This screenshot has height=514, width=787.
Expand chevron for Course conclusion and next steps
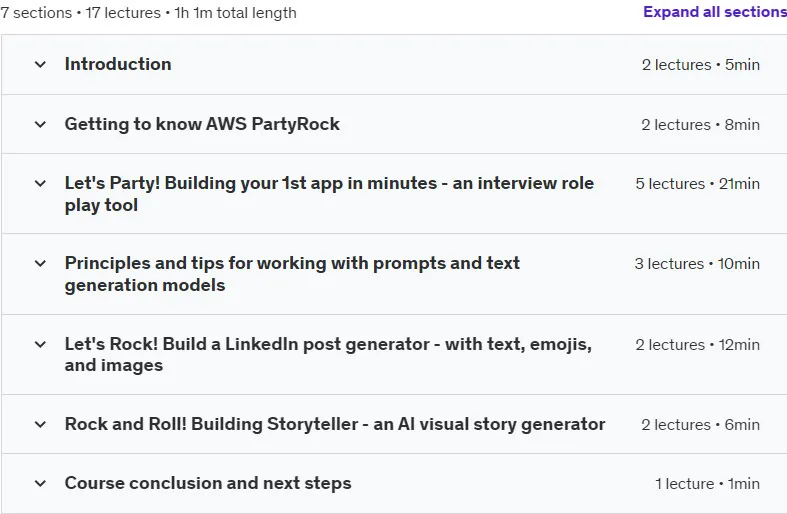click(40, 483)
